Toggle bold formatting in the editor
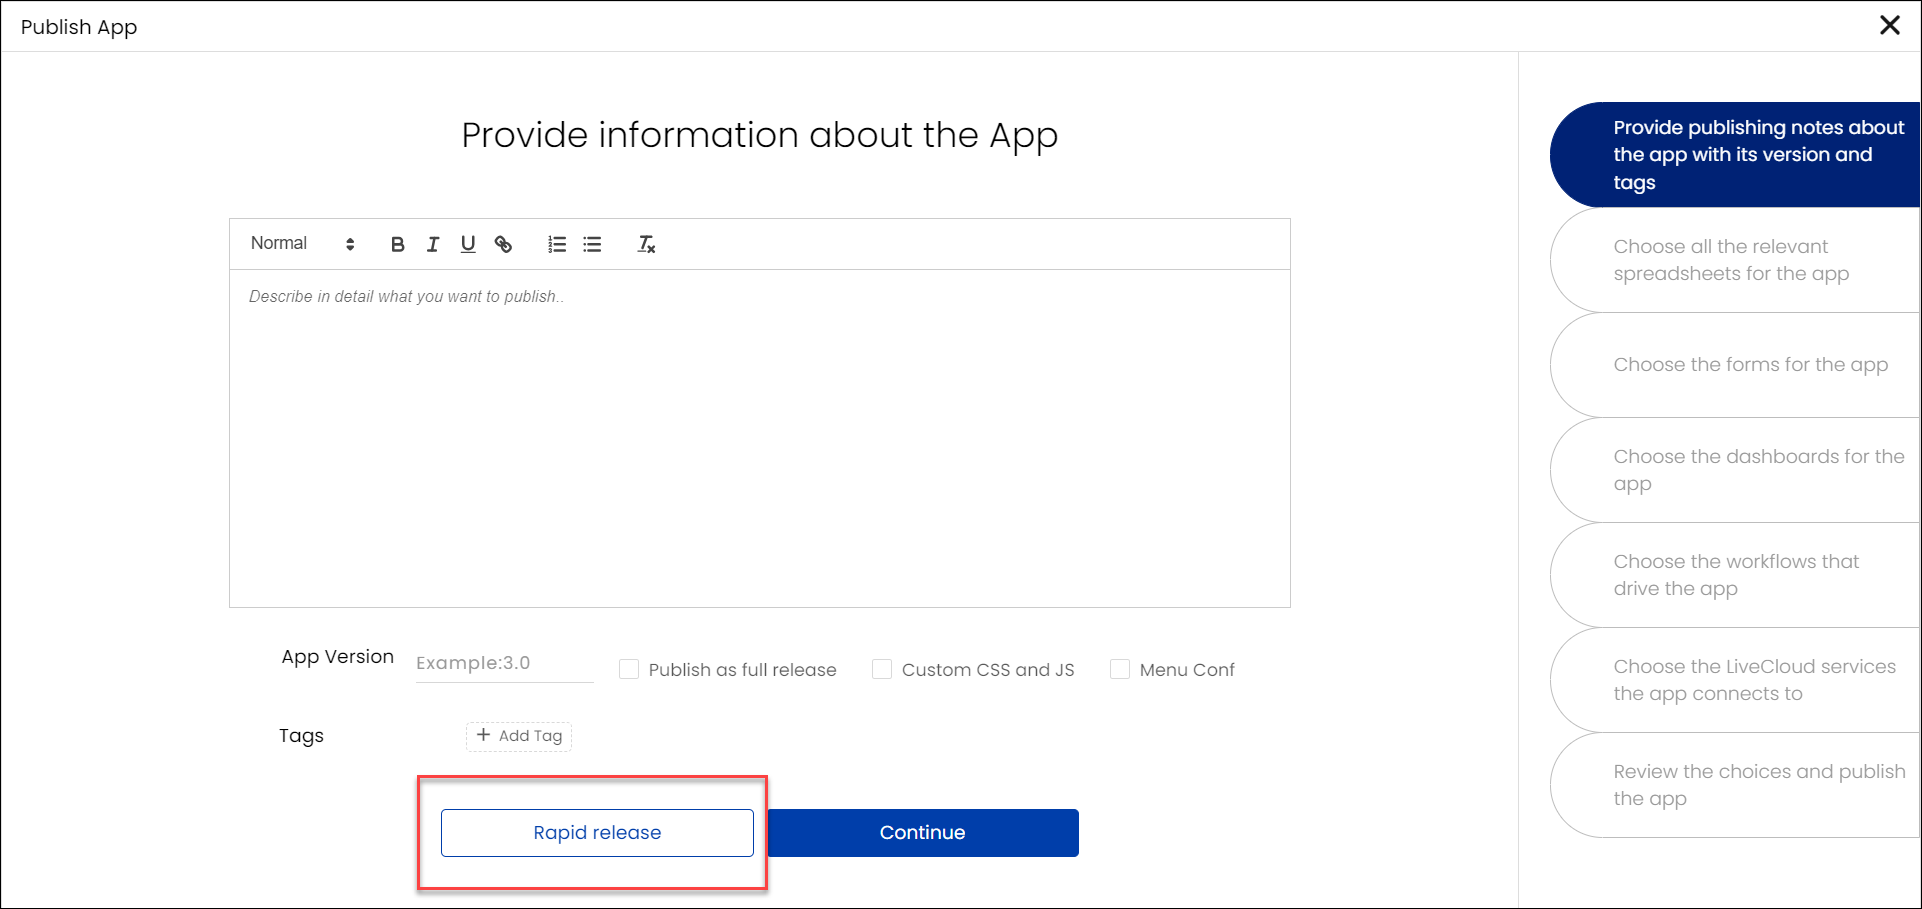Image resolution: width=1922 pixels, height=909 pixels. 398,244
